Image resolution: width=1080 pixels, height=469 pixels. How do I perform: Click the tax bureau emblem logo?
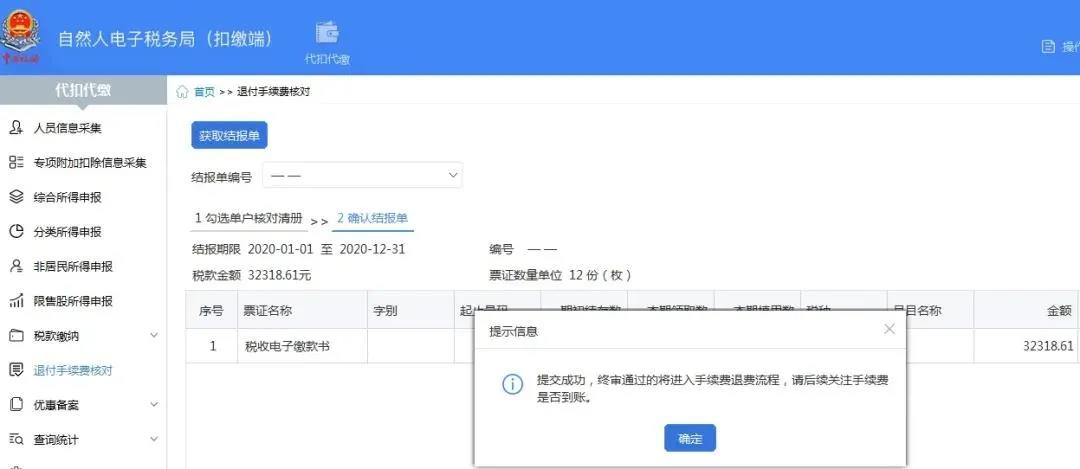[x=21, y=38]
